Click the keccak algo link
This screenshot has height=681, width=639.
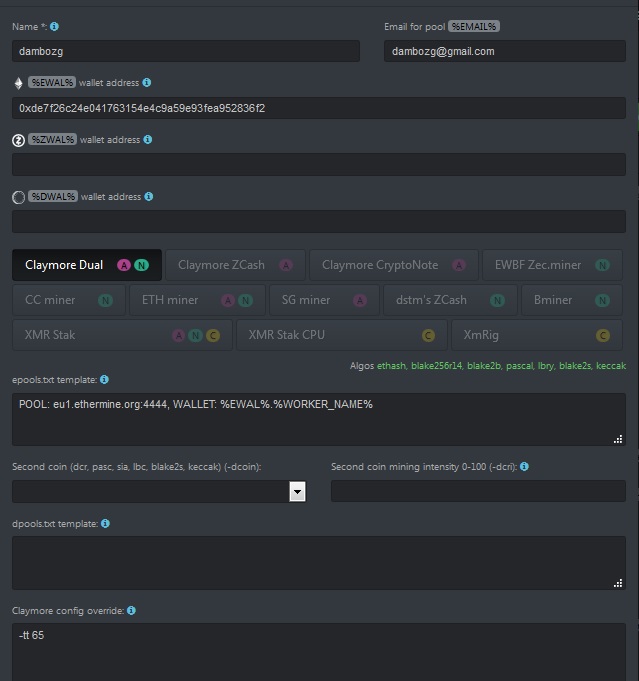pyautogui.click(x=610, y=366)
